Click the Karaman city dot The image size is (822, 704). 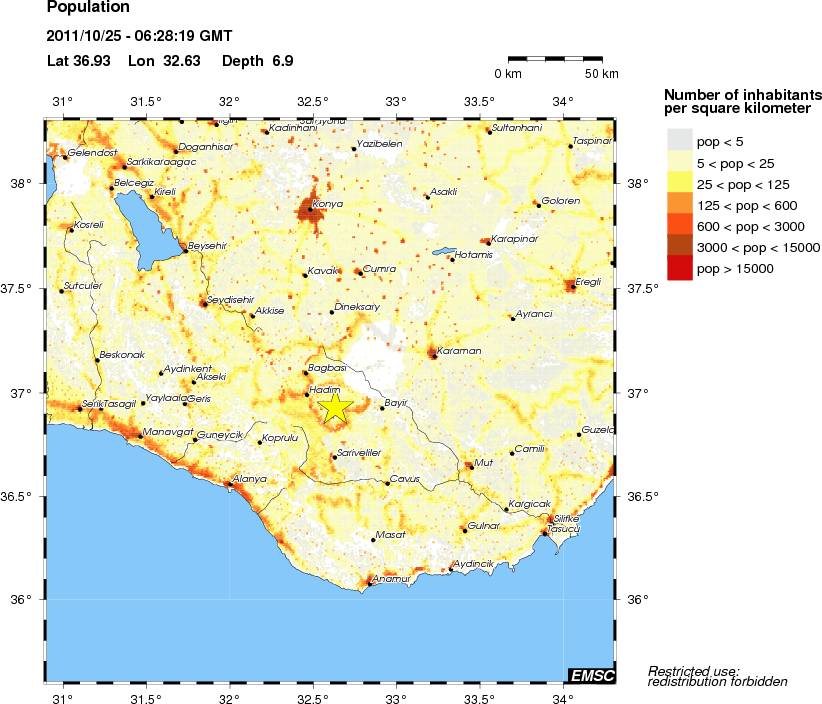coord(433,353)
